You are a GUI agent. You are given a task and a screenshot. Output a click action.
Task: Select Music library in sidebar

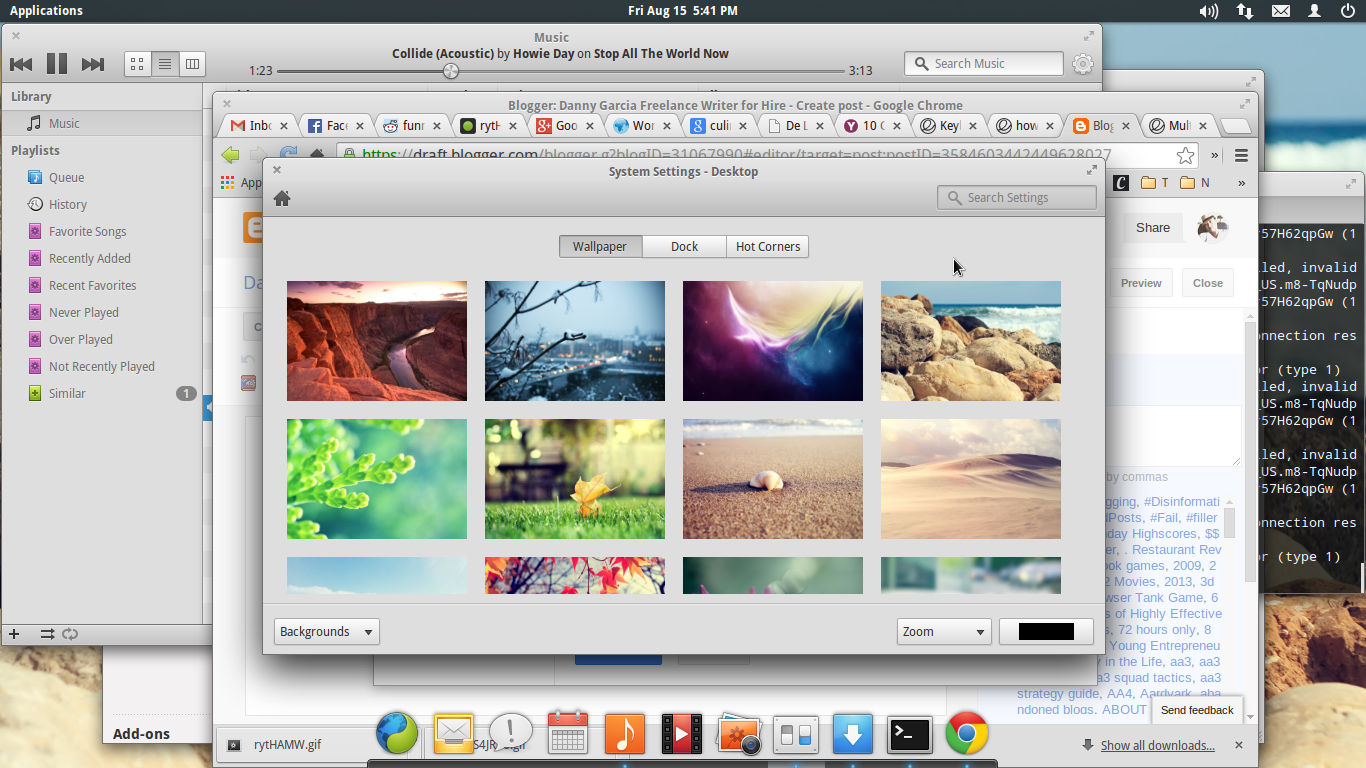[x=101, y=123]
